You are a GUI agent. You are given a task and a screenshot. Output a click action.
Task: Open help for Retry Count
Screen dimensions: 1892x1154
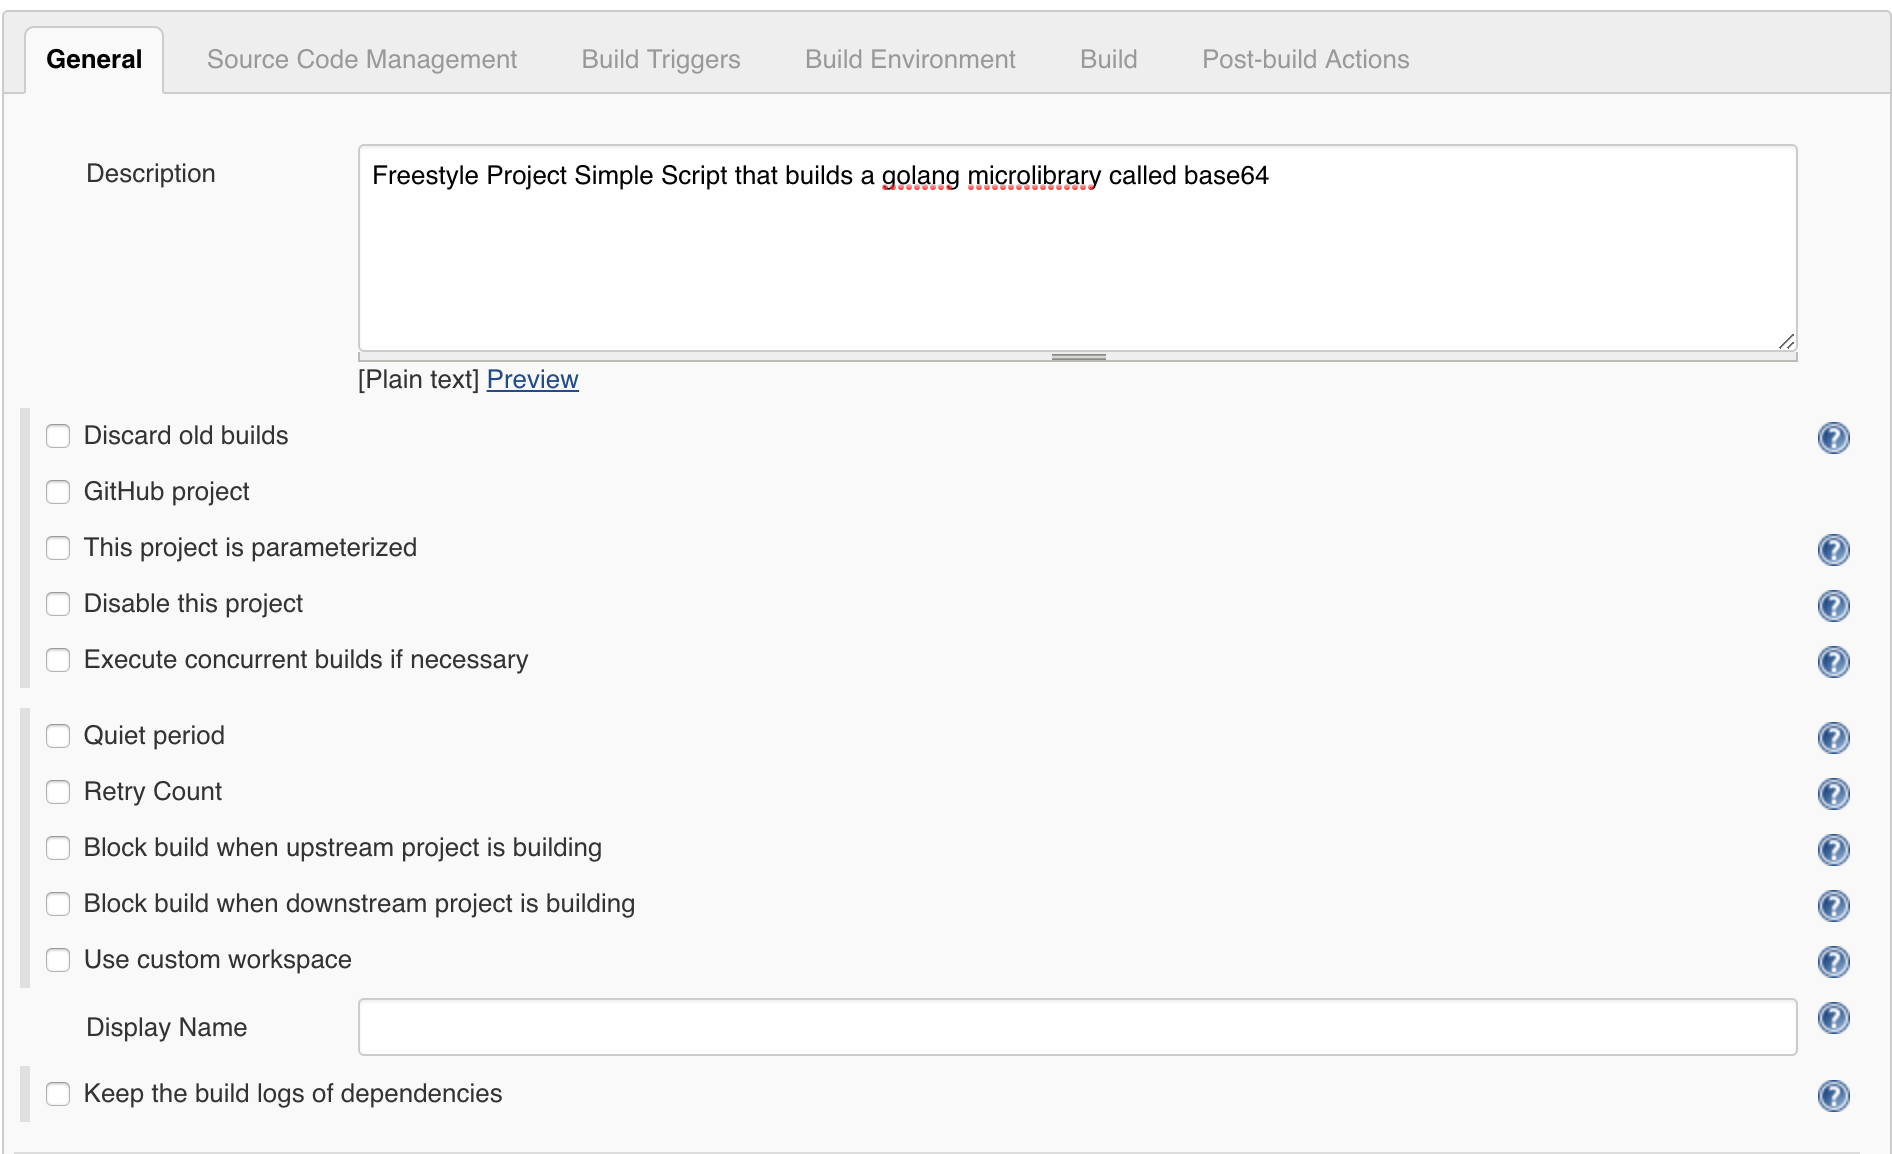coord(1833,794)
